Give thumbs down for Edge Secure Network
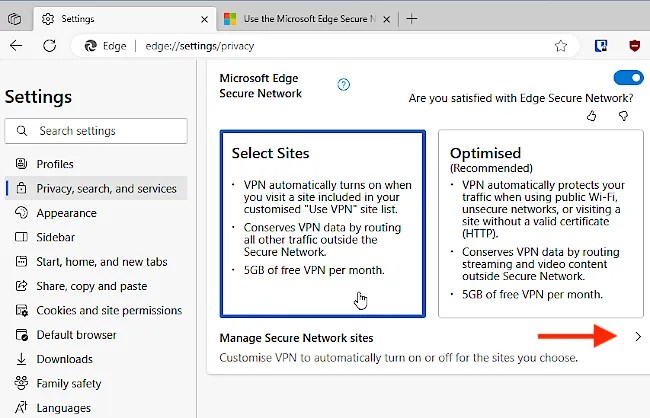Screen dimensions: 650x418 623,116
